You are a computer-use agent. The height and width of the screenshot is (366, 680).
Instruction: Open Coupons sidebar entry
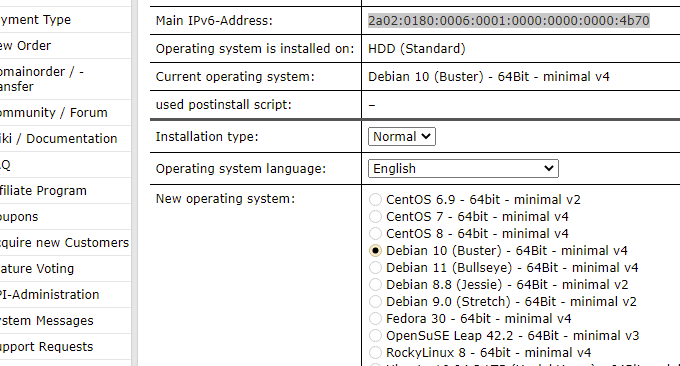click(x=19, y=217)
